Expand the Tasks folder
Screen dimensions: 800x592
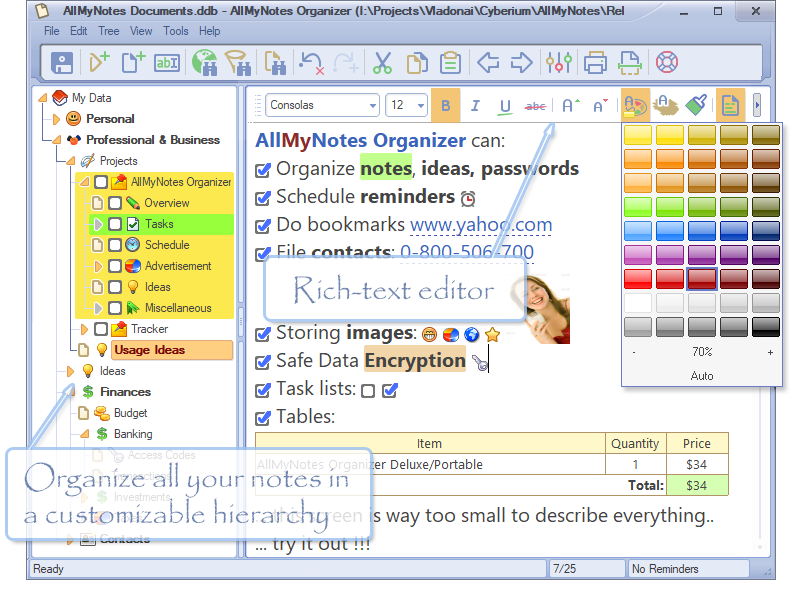point(98,224)
